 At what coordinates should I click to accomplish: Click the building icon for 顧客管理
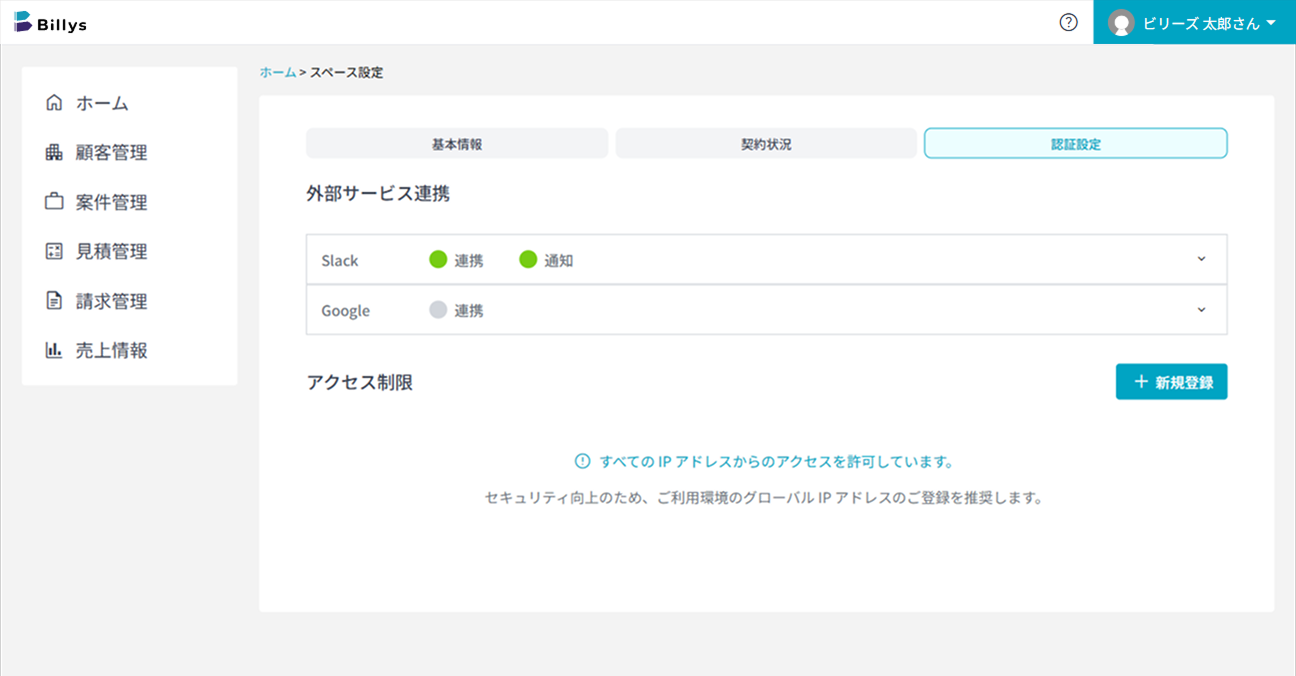pyautogui.click(x=54, y=152)
